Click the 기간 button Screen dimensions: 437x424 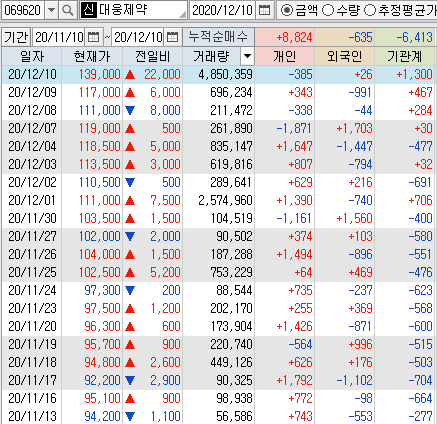[16, 37]
